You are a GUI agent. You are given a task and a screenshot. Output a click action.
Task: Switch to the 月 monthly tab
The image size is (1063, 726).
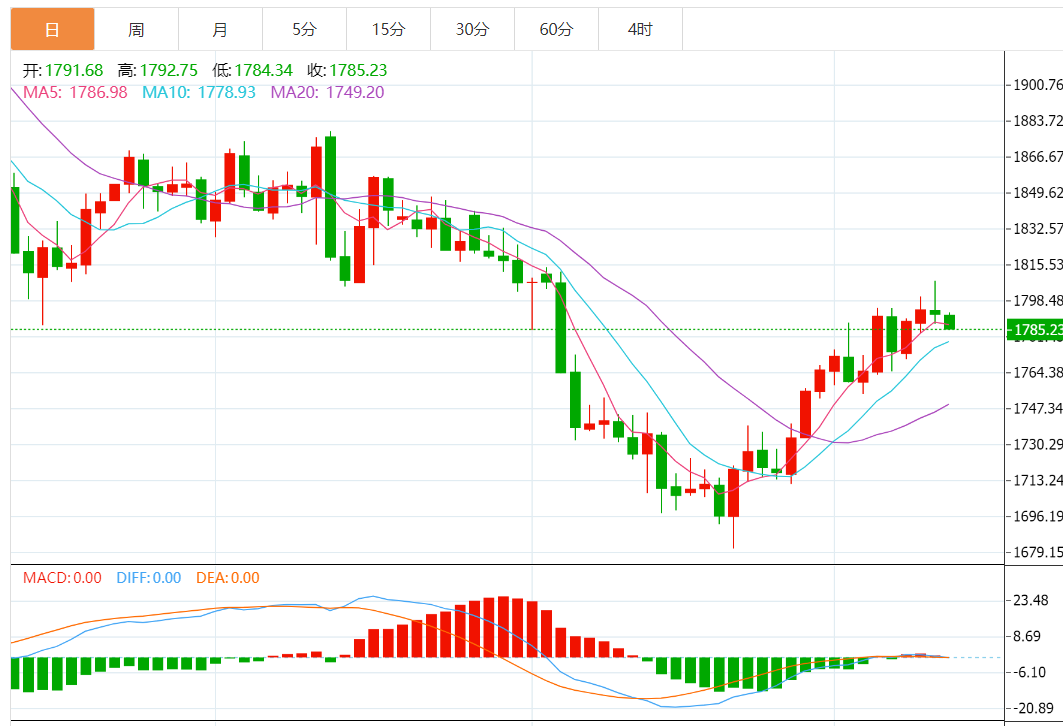(x=220, y=29)
